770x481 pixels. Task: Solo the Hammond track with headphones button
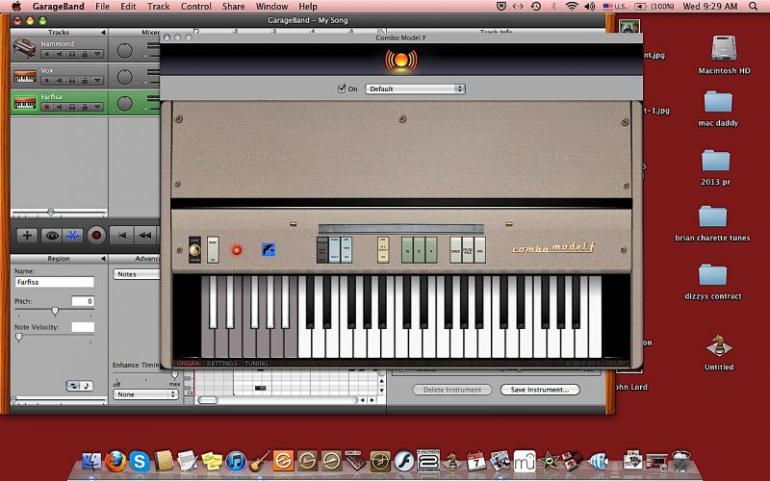coord(72,54)
